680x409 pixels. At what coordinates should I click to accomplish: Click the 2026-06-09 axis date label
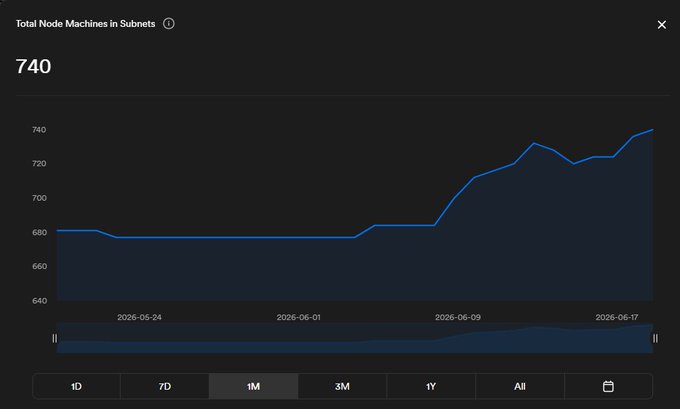point(458,317)
